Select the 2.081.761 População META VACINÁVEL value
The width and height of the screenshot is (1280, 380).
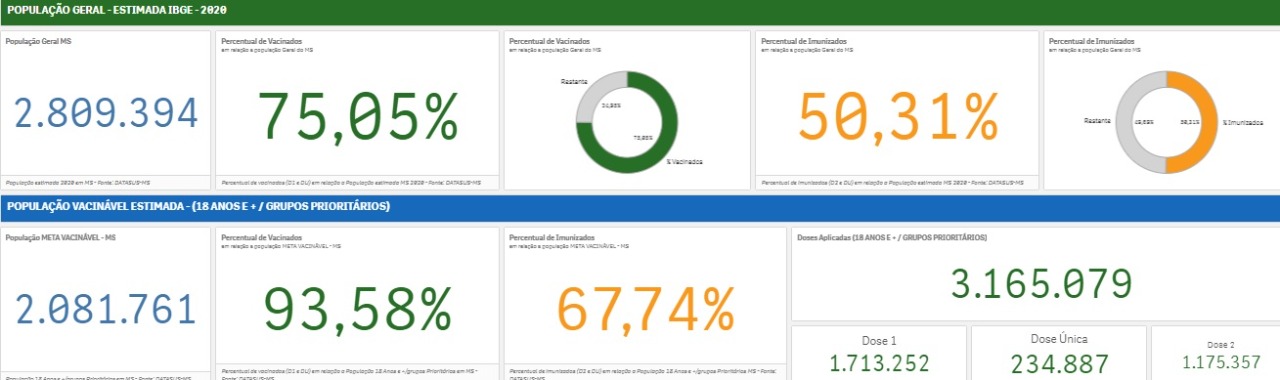pyautogui.click(x=106, y=309)
